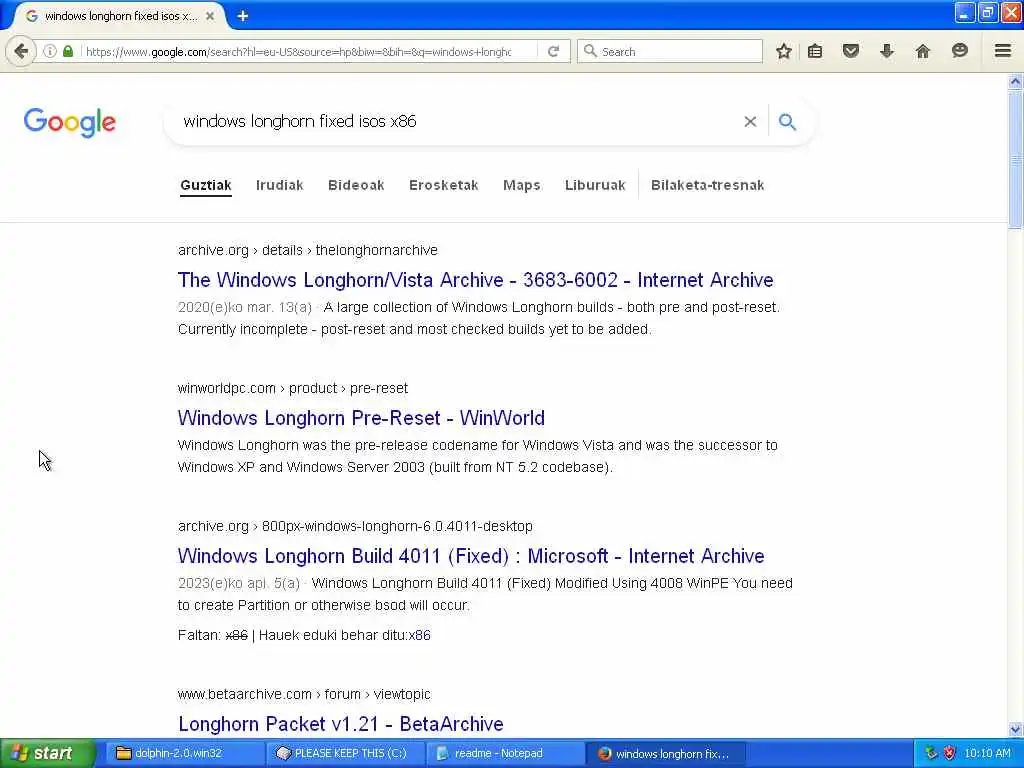
Task: Click the x86 must-include link
Action: pyautogui.click(x=419, y=635)
